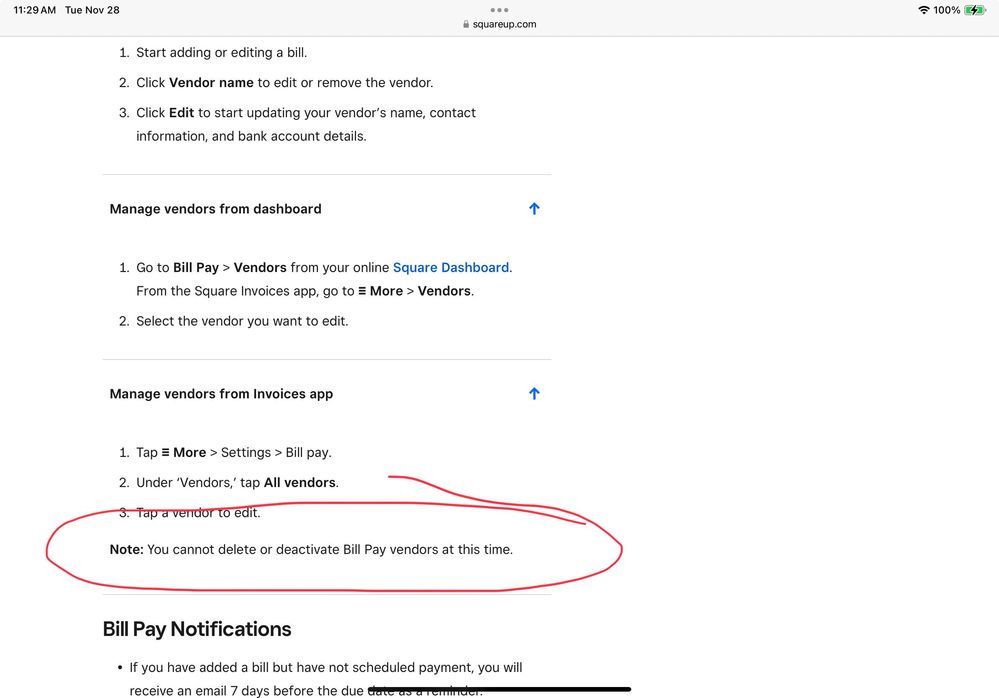The height and width of the screenshot is (698, 999).
Task: Click the bold 'Vendor name' text
Action: click(x=211, y=82)
